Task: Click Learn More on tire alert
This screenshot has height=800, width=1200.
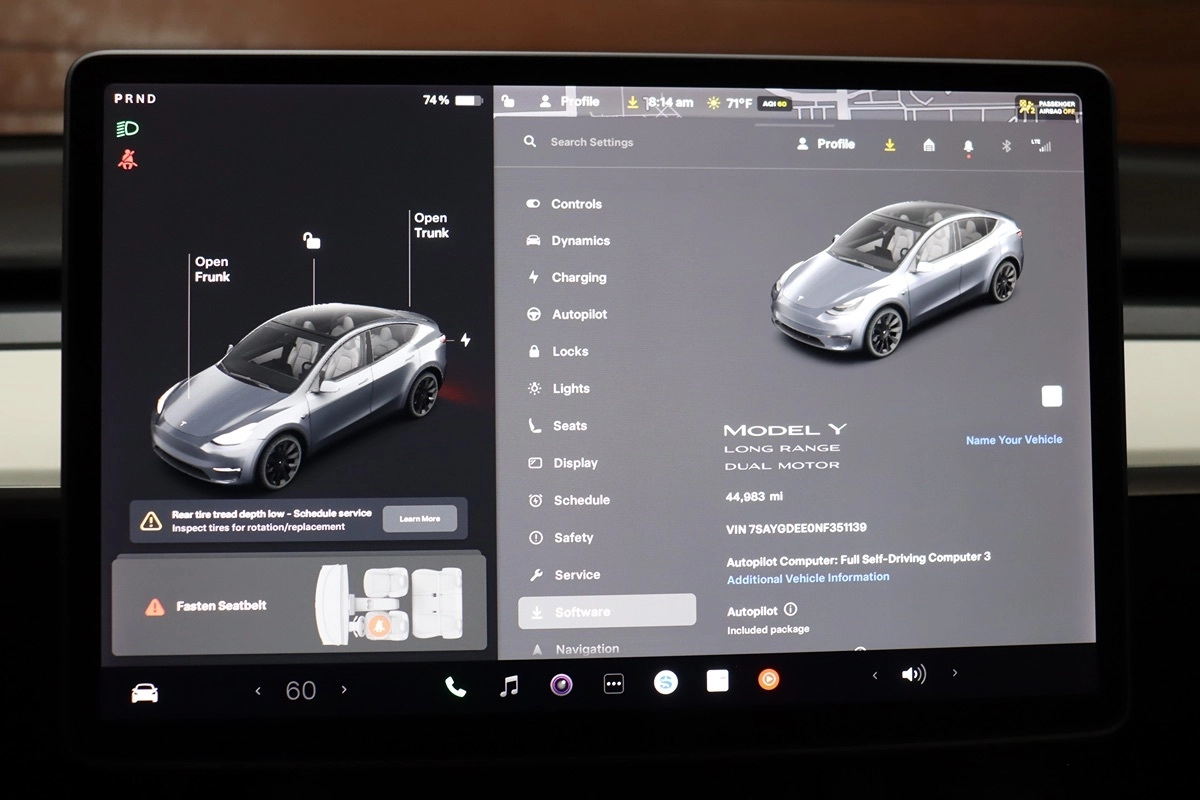Action: pos(420,519)
